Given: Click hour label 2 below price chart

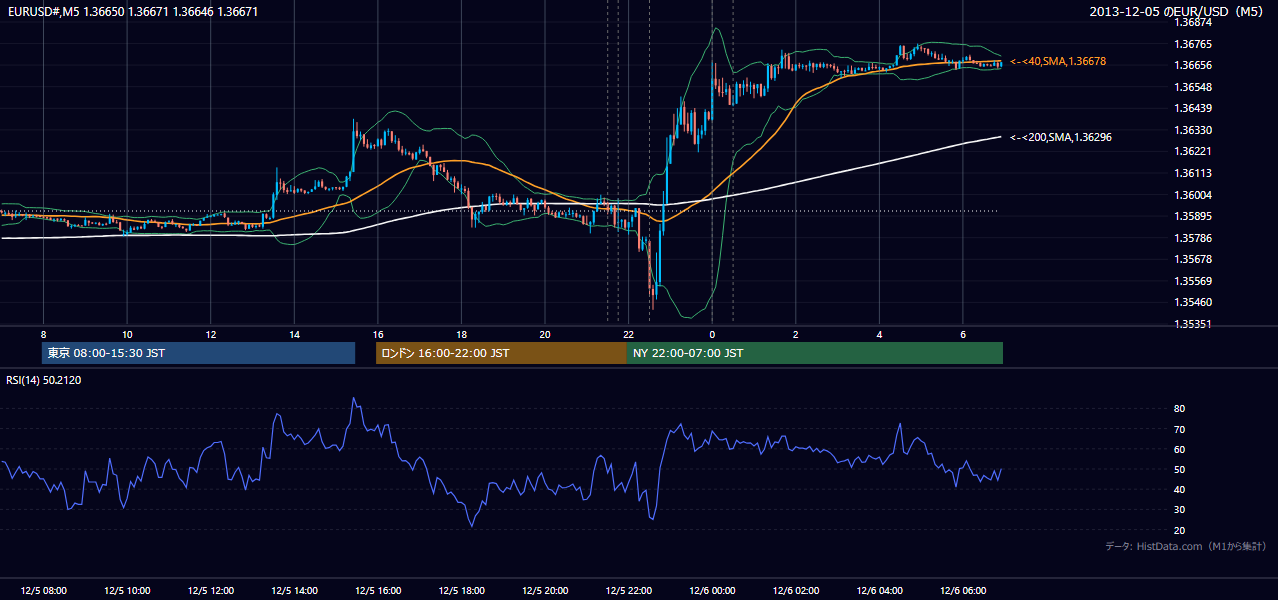Looking at the screenshot, I should (x=795, y=334).
